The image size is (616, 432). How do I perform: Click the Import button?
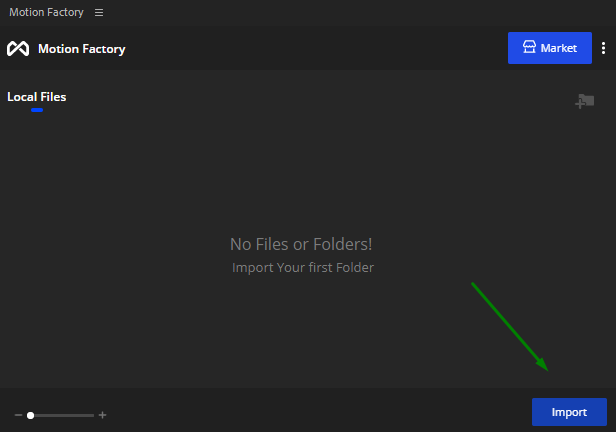click(x=569, y=412)
